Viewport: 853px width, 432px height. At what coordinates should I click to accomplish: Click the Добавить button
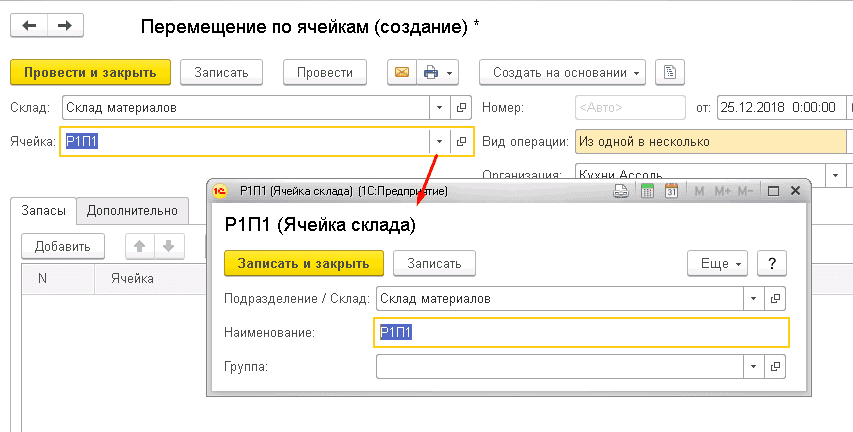tap(63, 246)
